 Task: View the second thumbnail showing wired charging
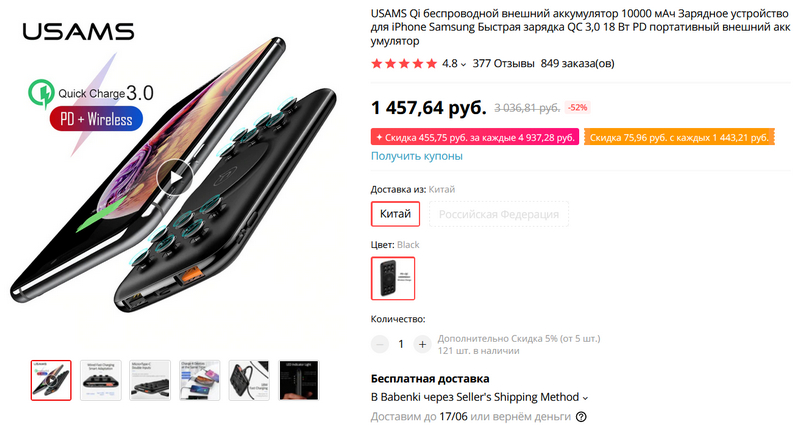click(x=101, y=380)
